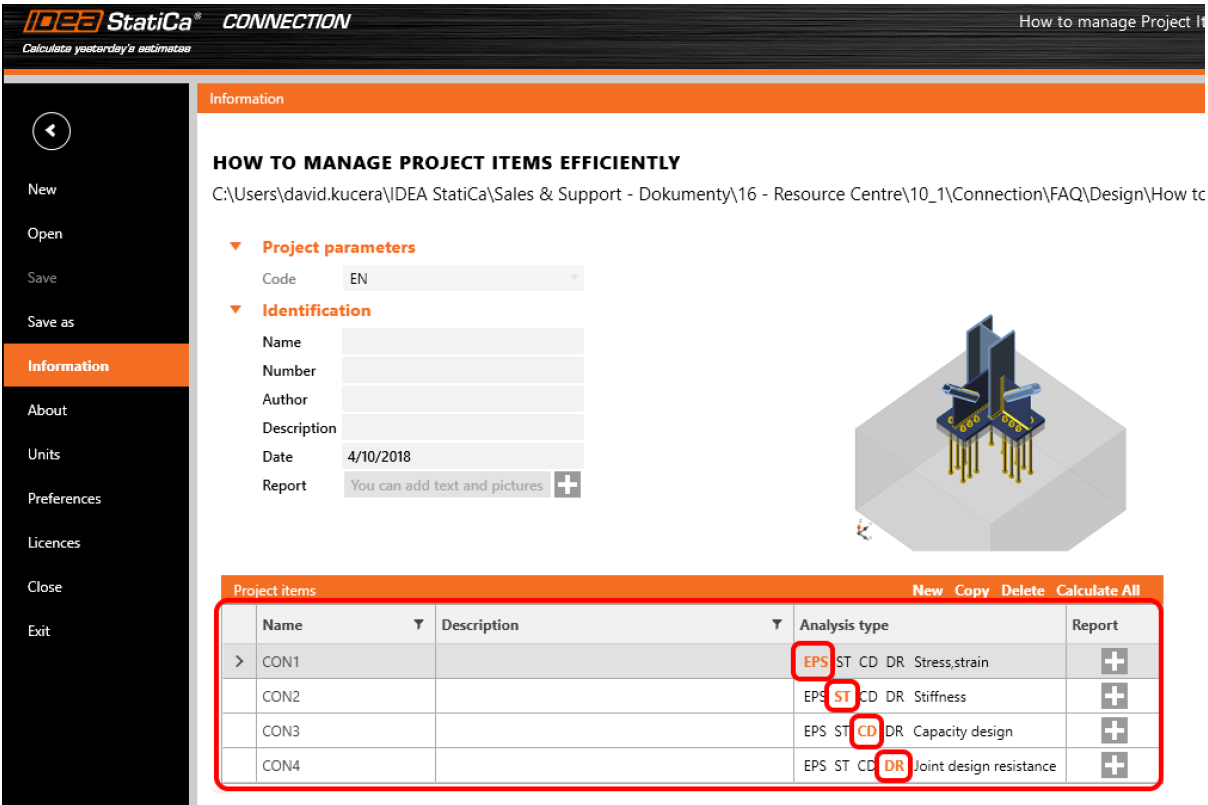Click the 'Capacity design' label in CON3

coord(963,731)
